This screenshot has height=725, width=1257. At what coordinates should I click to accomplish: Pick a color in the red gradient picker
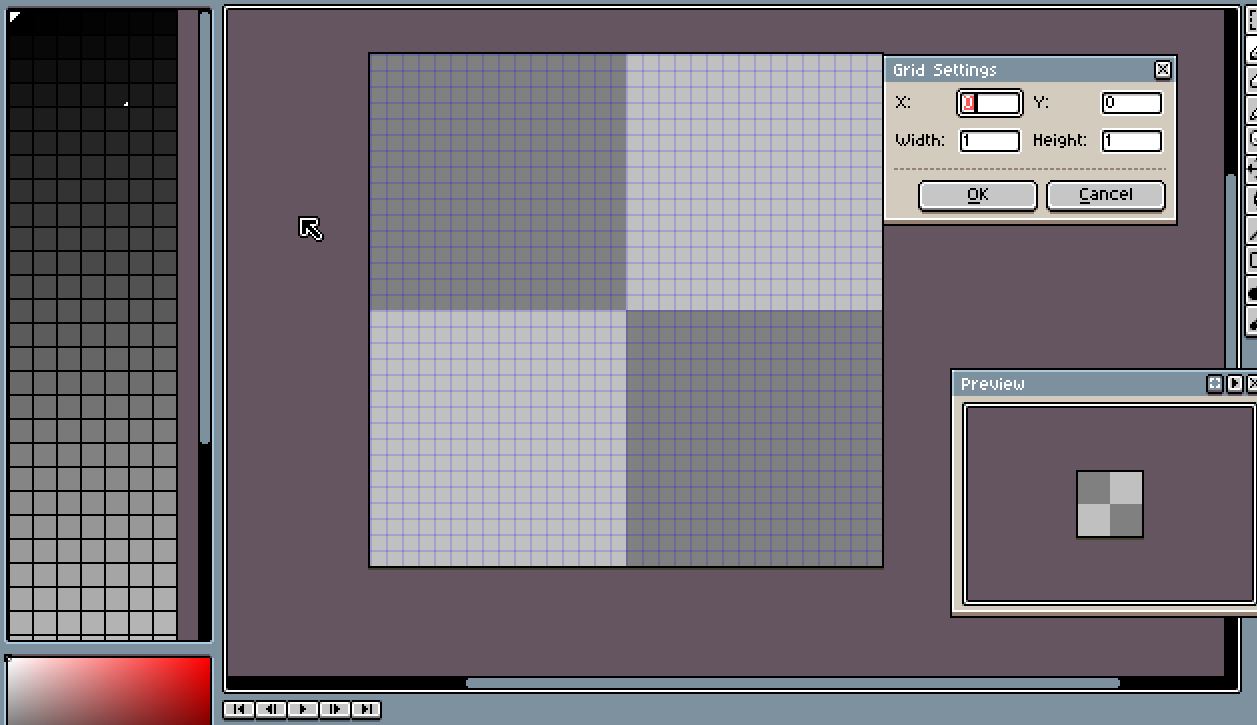pos(110,690)
